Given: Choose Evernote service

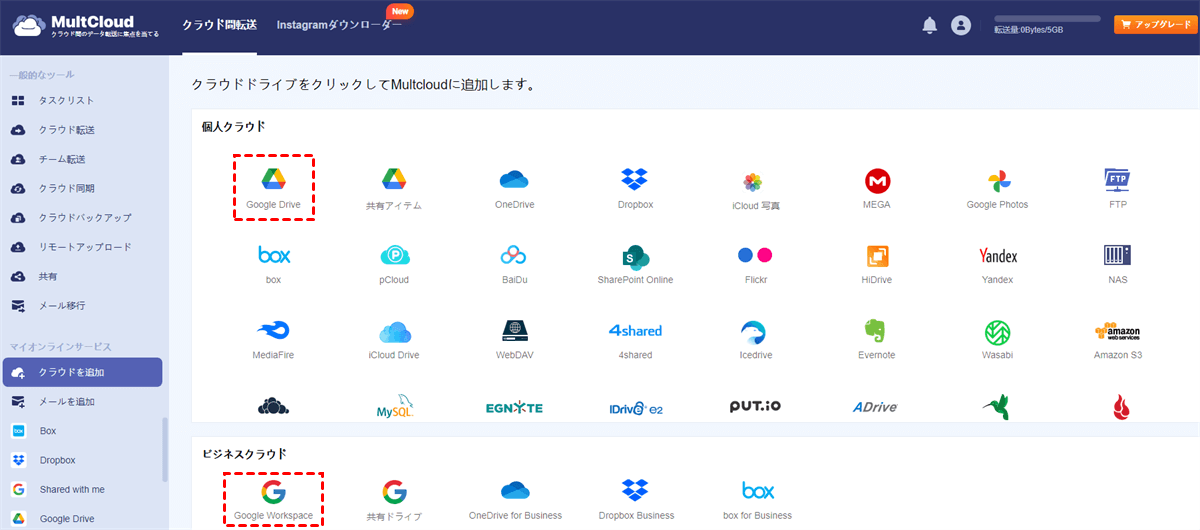Looking at the screenshot, I should [x=877, y=339].
